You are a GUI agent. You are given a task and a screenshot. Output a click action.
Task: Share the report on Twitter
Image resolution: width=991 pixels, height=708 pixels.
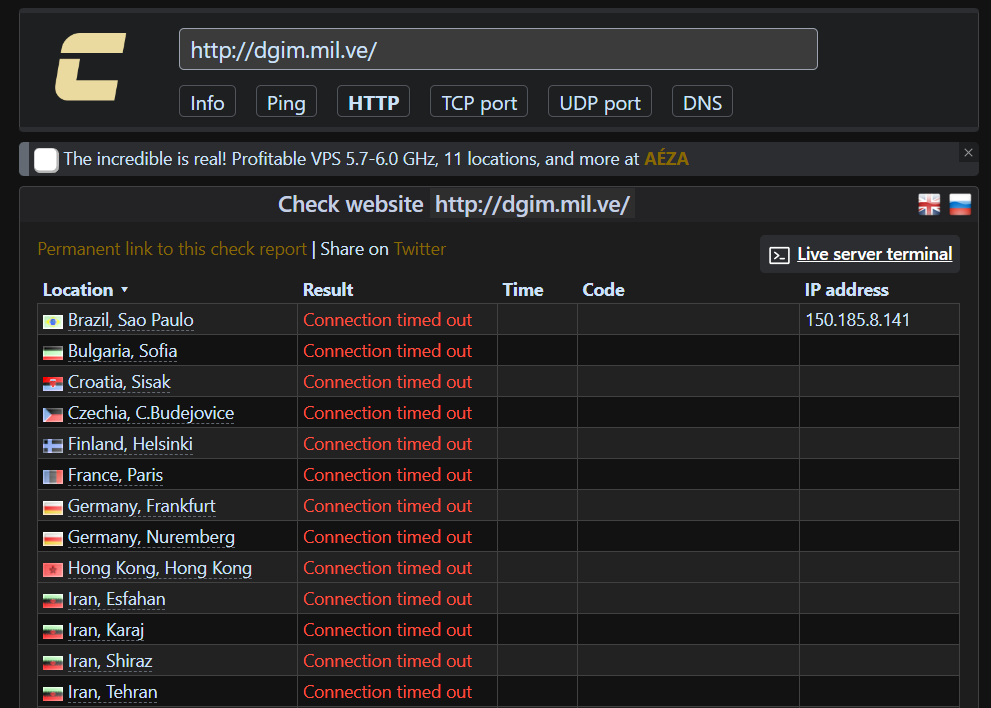420,249
